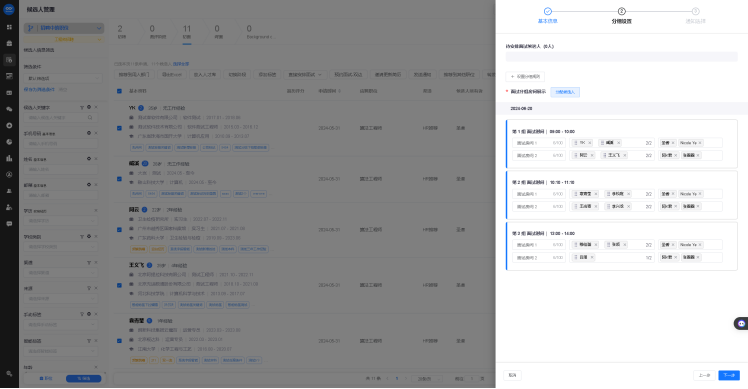Viewport: 748px width, 389px height.
Task: Click step 2 circle in the stepper
Action: (x=622, y=11)
